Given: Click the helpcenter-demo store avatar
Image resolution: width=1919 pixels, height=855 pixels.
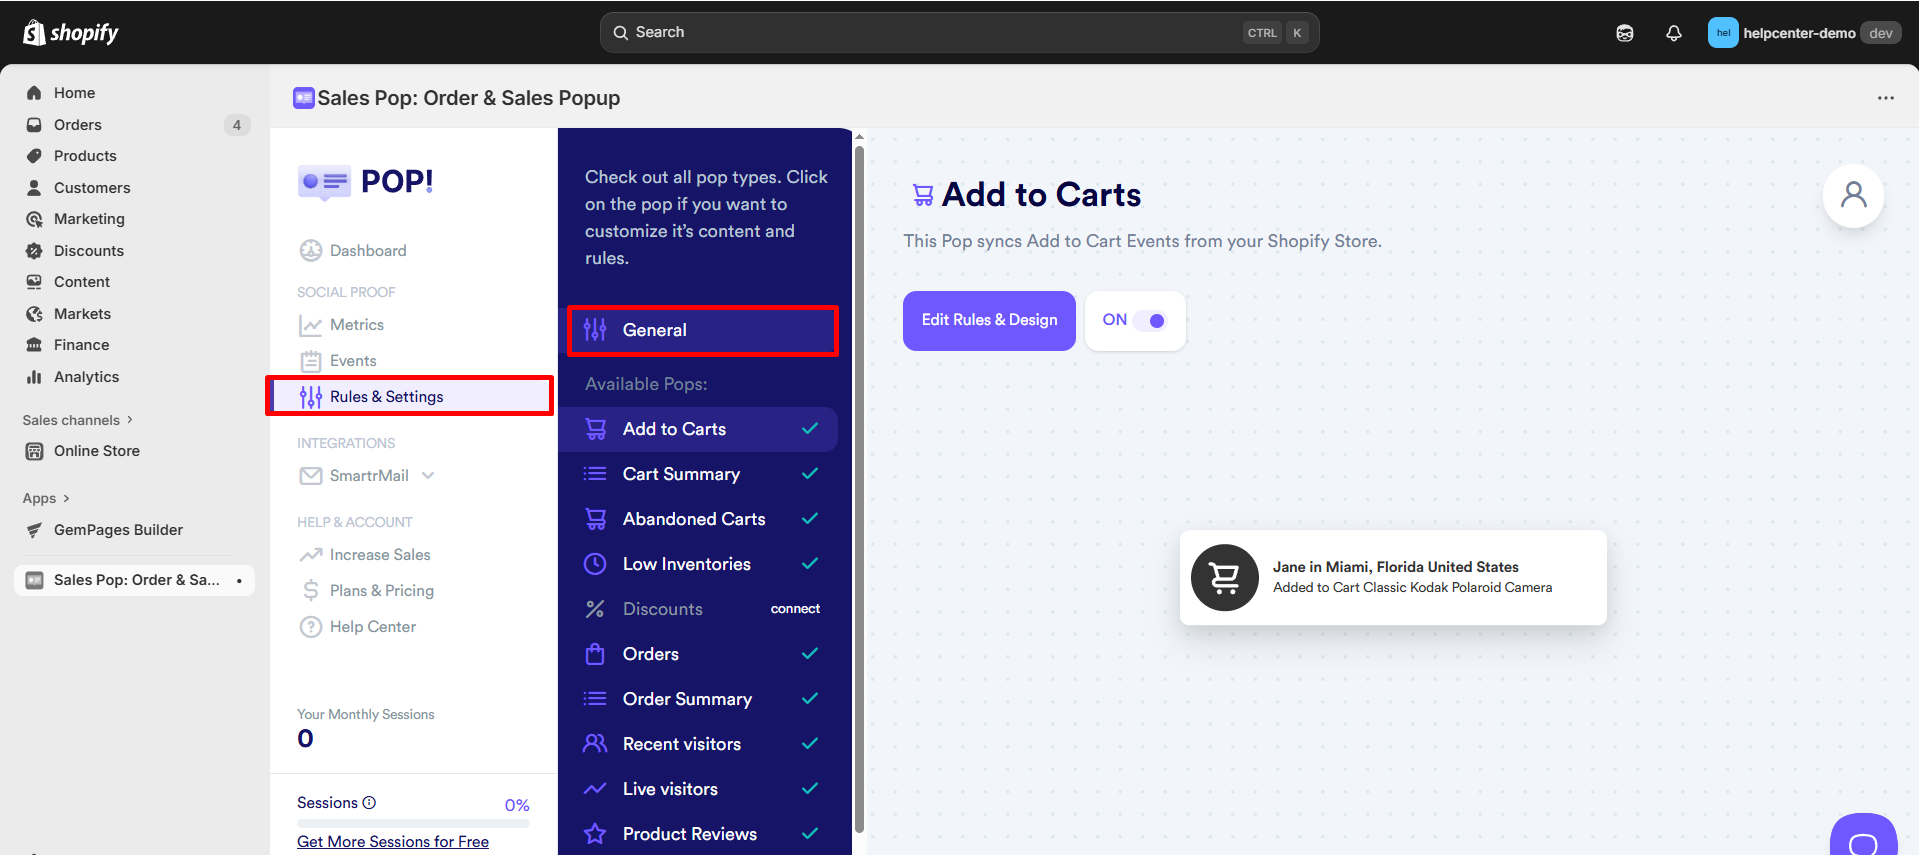Looking at the screenshot, I should point(1723,33).
